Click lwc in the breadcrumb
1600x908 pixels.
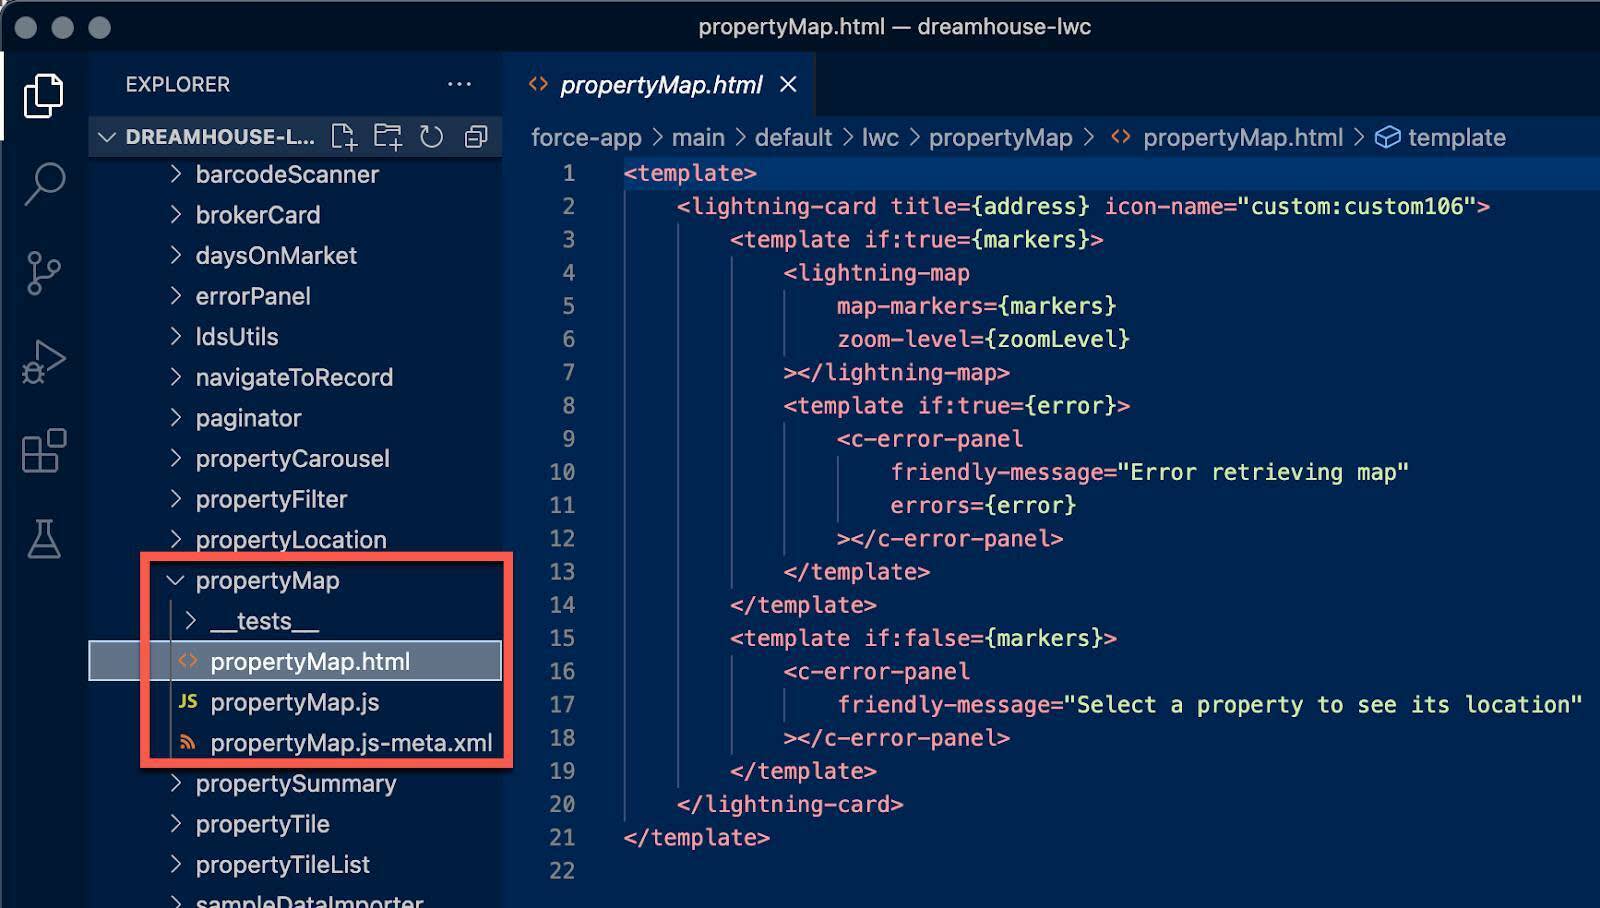pos(880,137)
